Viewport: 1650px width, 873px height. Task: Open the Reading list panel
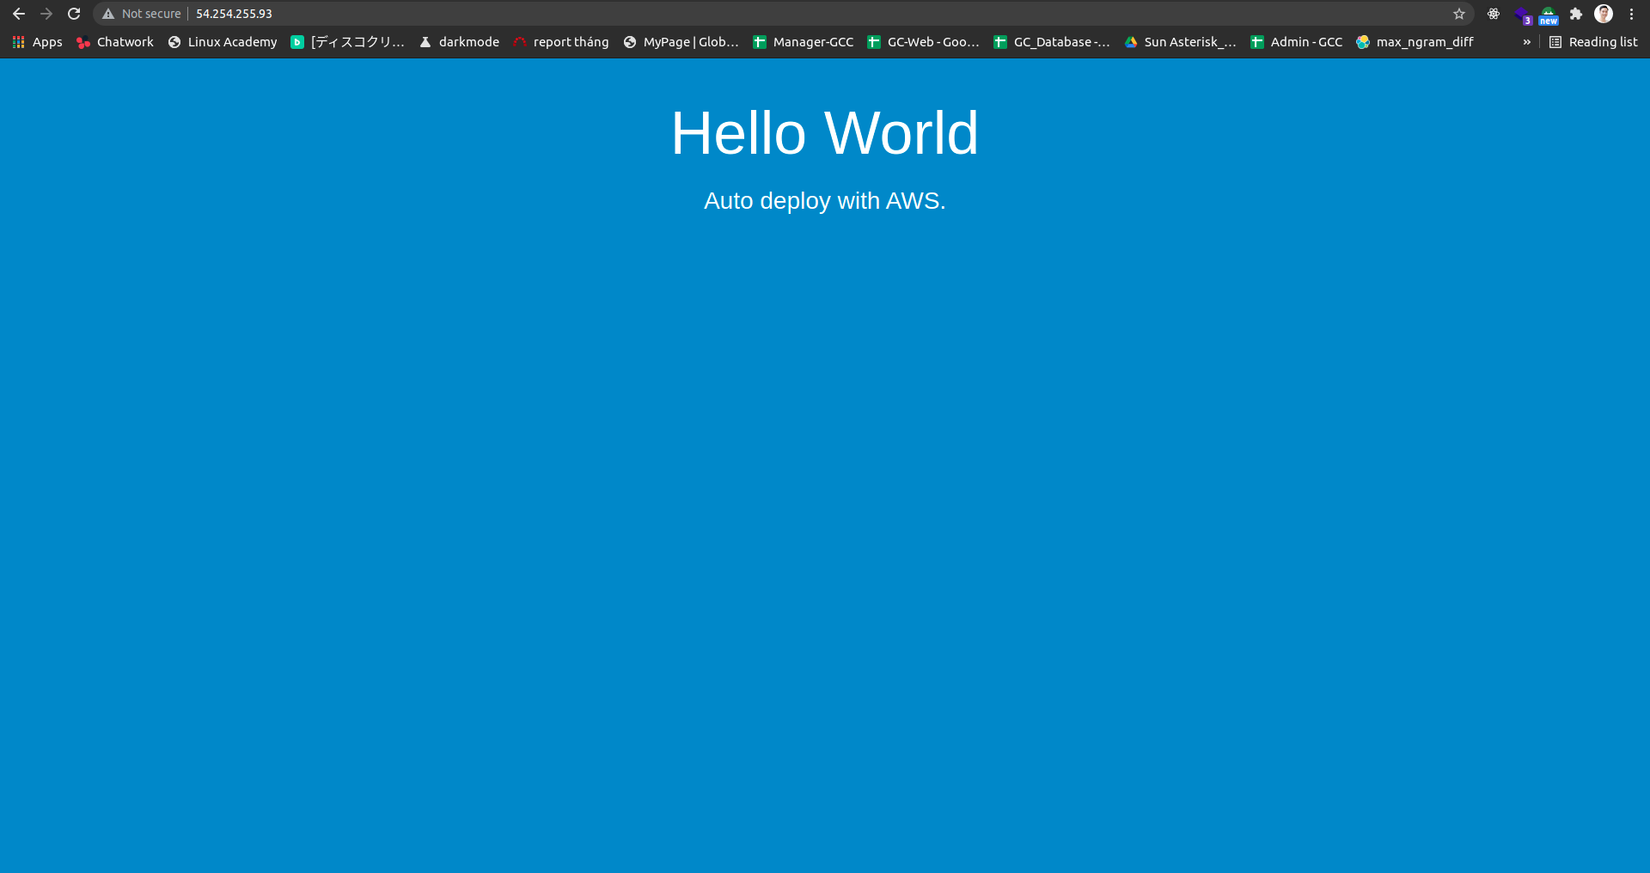tap(1593, 42)
